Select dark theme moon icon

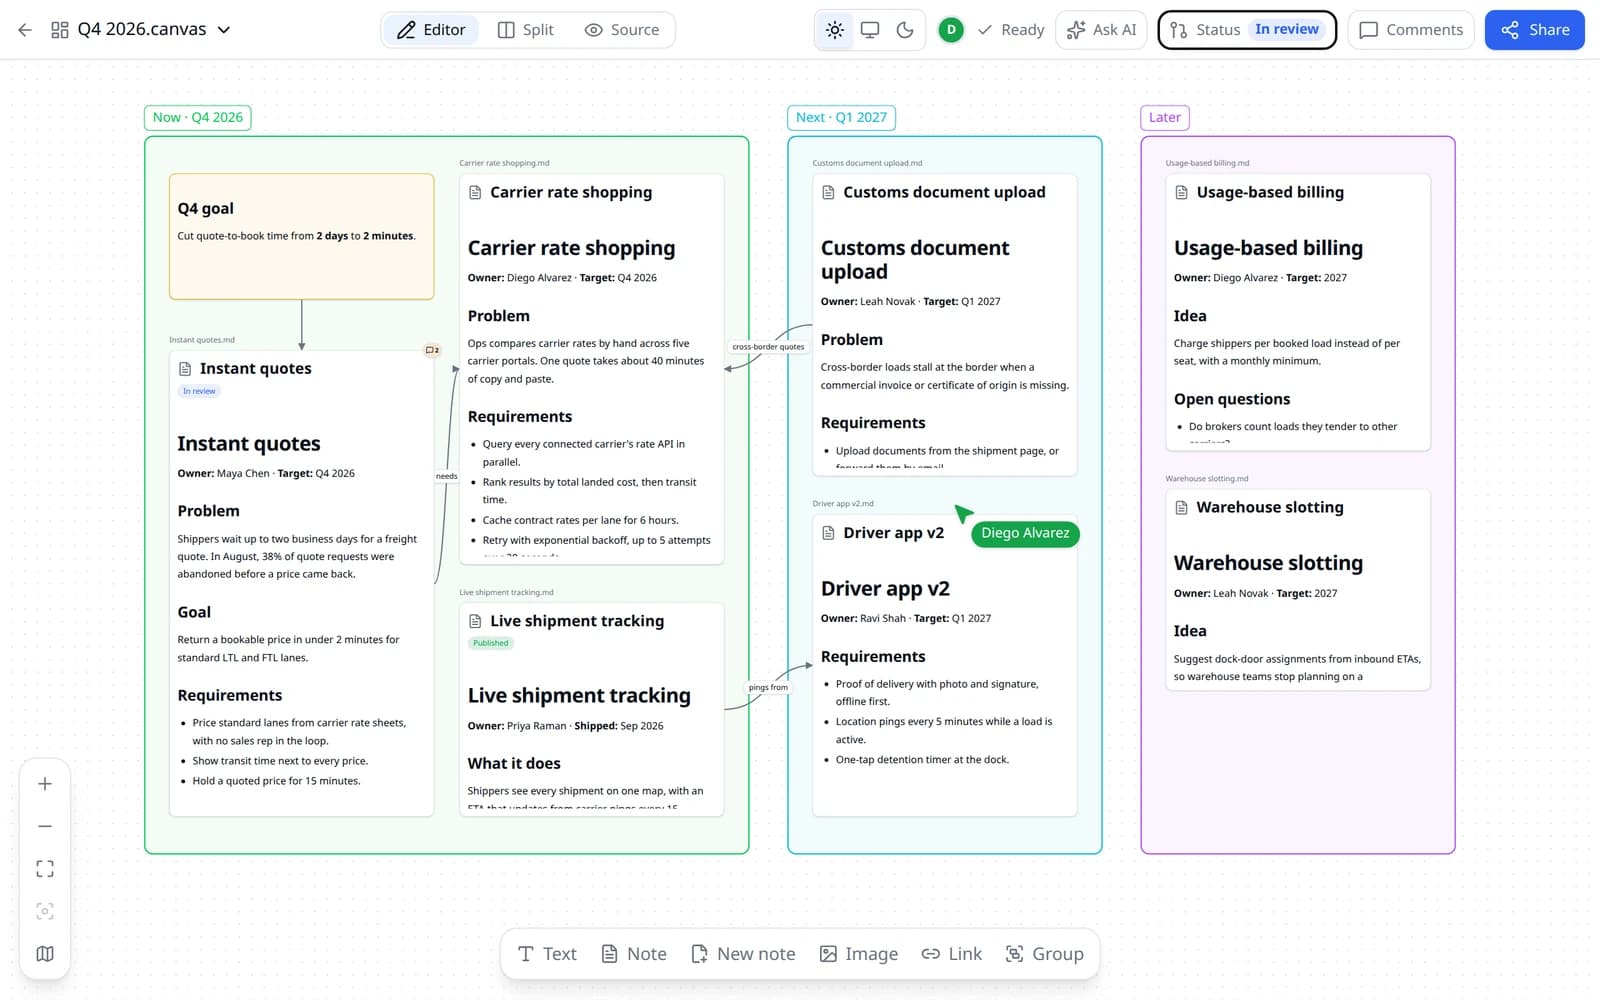pyautogui.click(x=905, y=30)
